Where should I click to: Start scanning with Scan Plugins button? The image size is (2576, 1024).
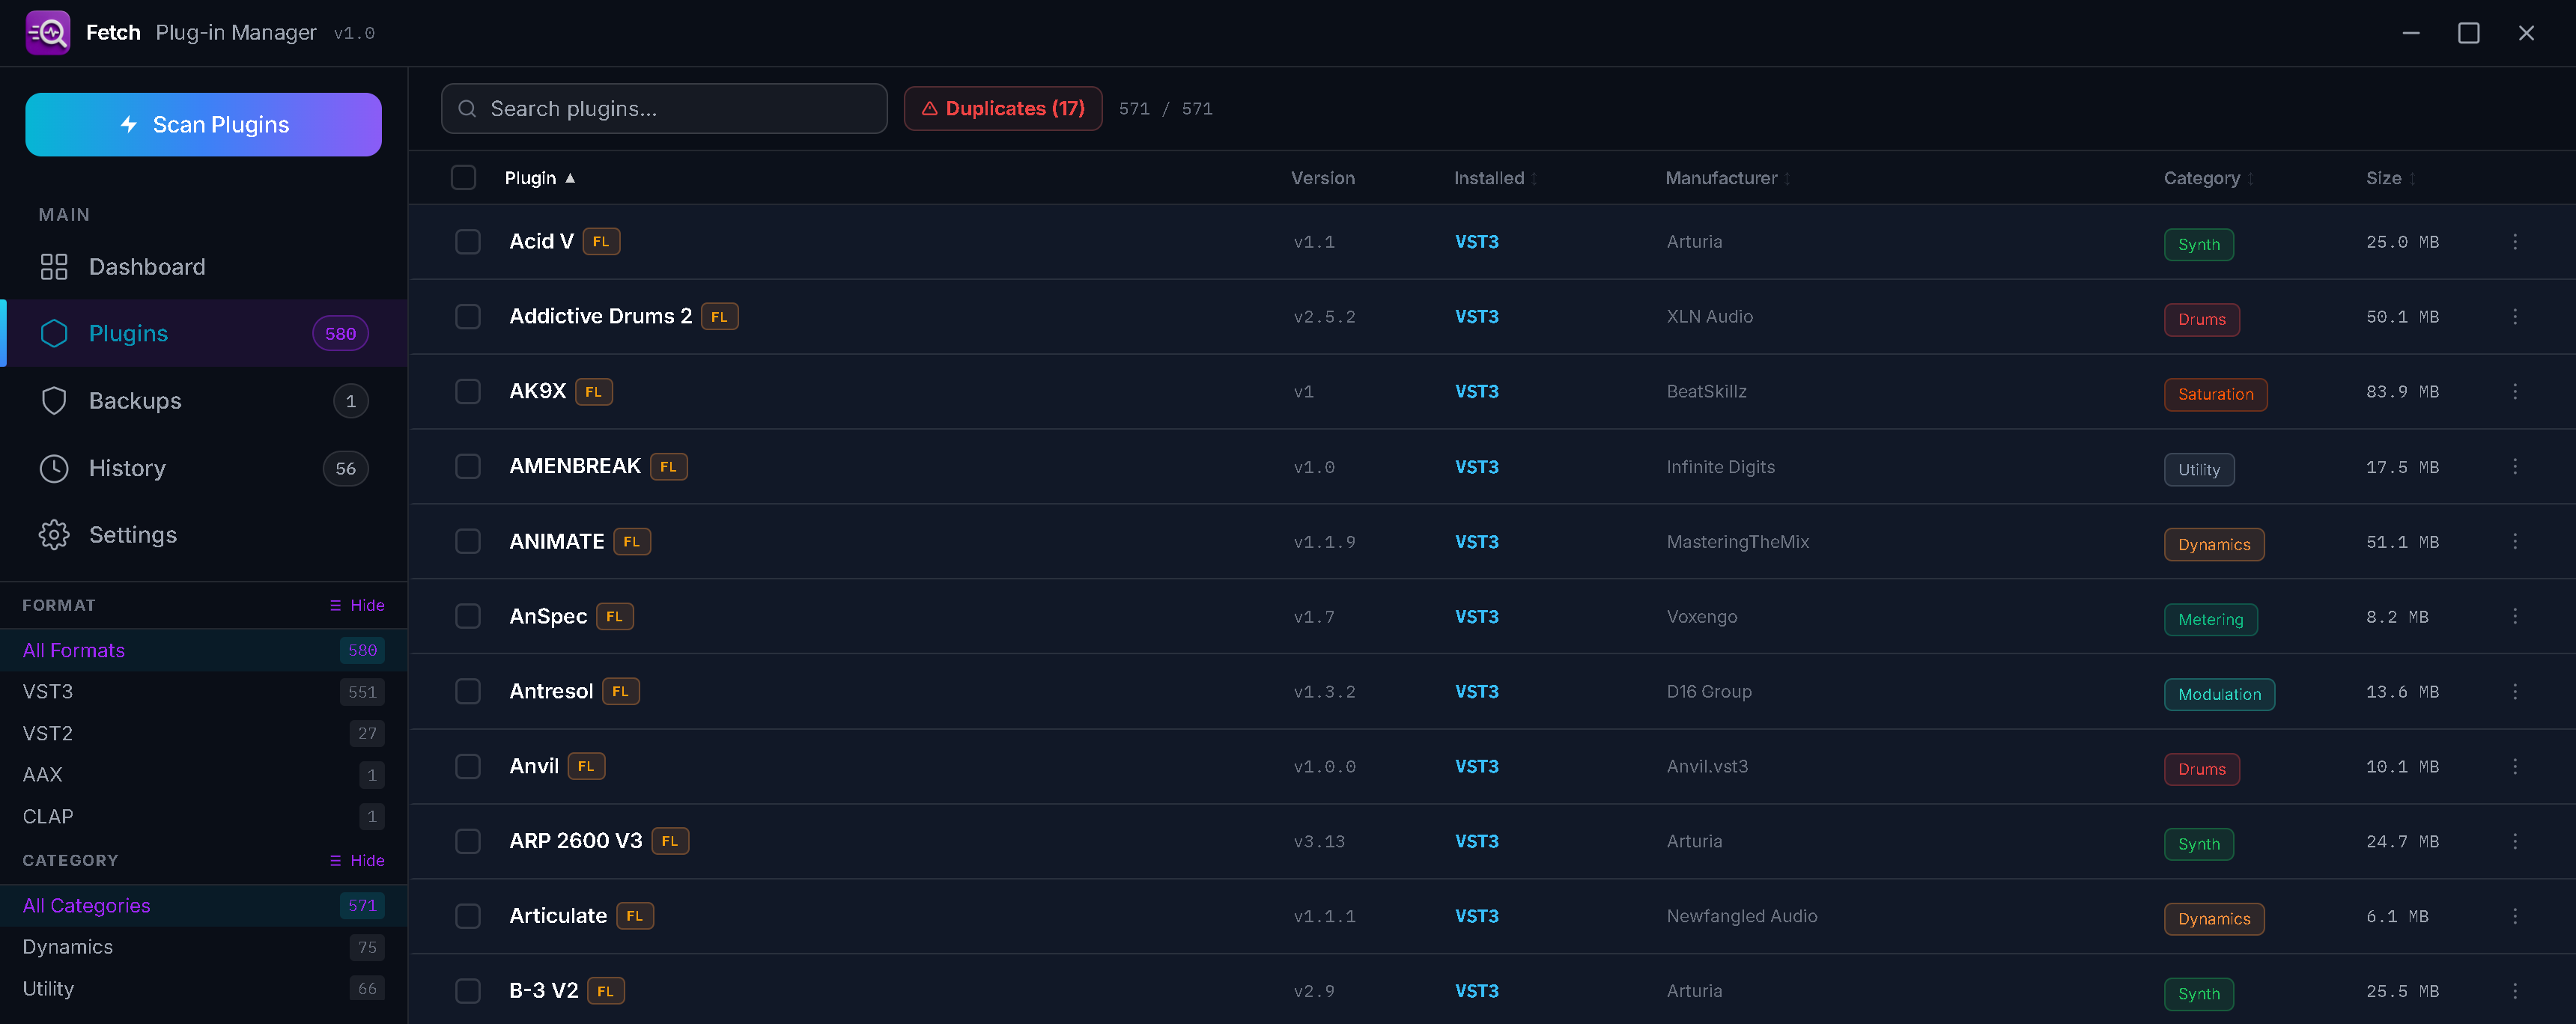tap(203, 125)
